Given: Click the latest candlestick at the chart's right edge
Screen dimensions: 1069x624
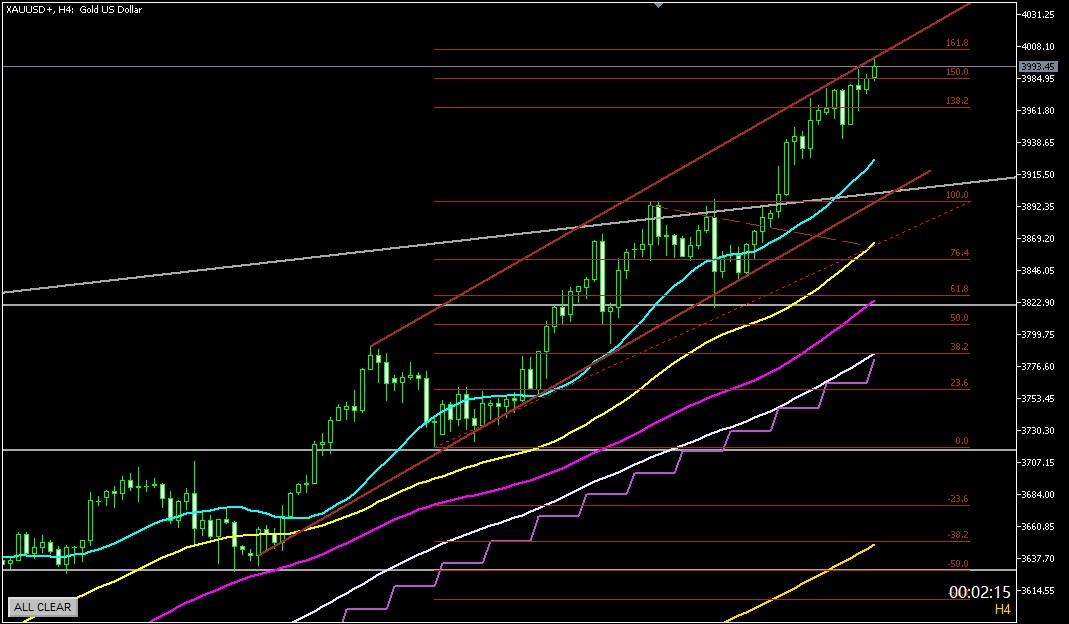Looking at the screenshot, I should coord(875,68).
